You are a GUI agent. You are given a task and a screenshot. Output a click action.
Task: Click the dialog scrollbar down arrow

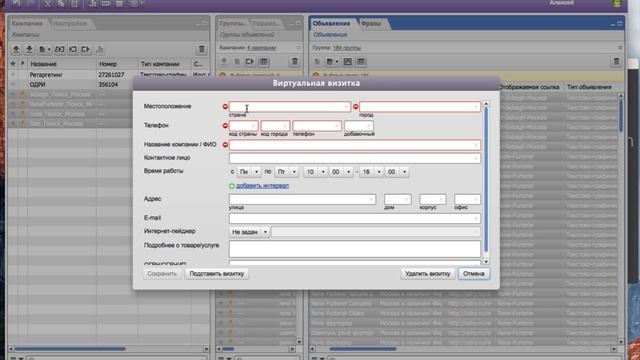[x=486, y=261]
